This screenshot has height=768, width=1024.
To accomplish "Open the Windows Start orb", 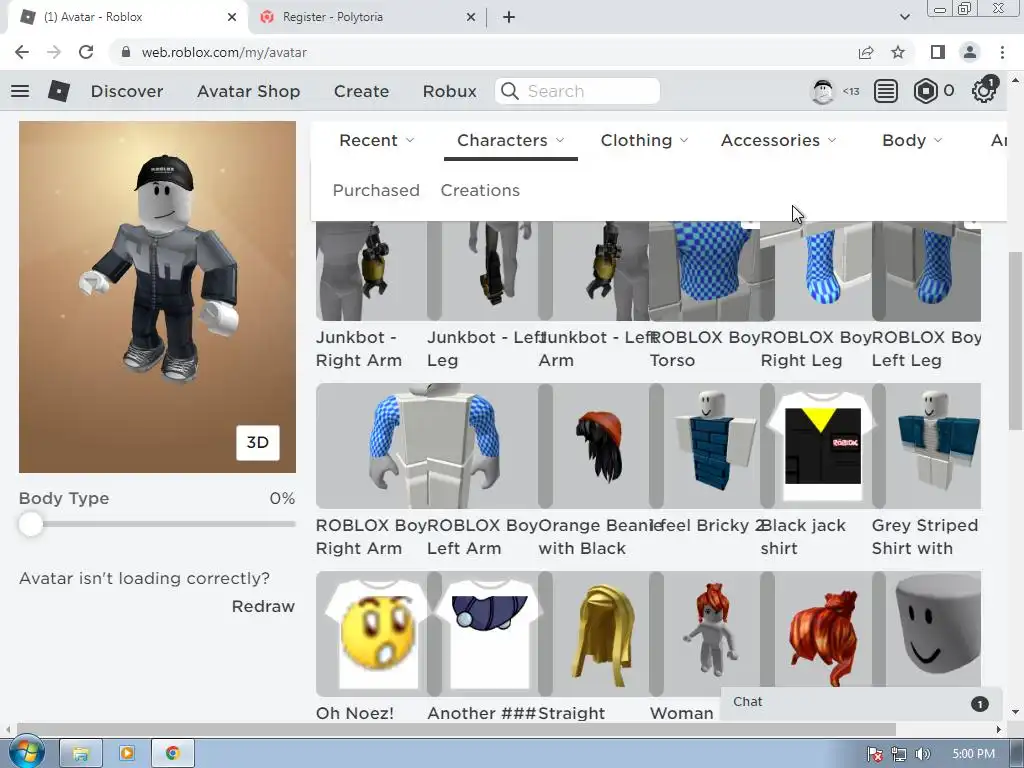I will pos(25,752).
